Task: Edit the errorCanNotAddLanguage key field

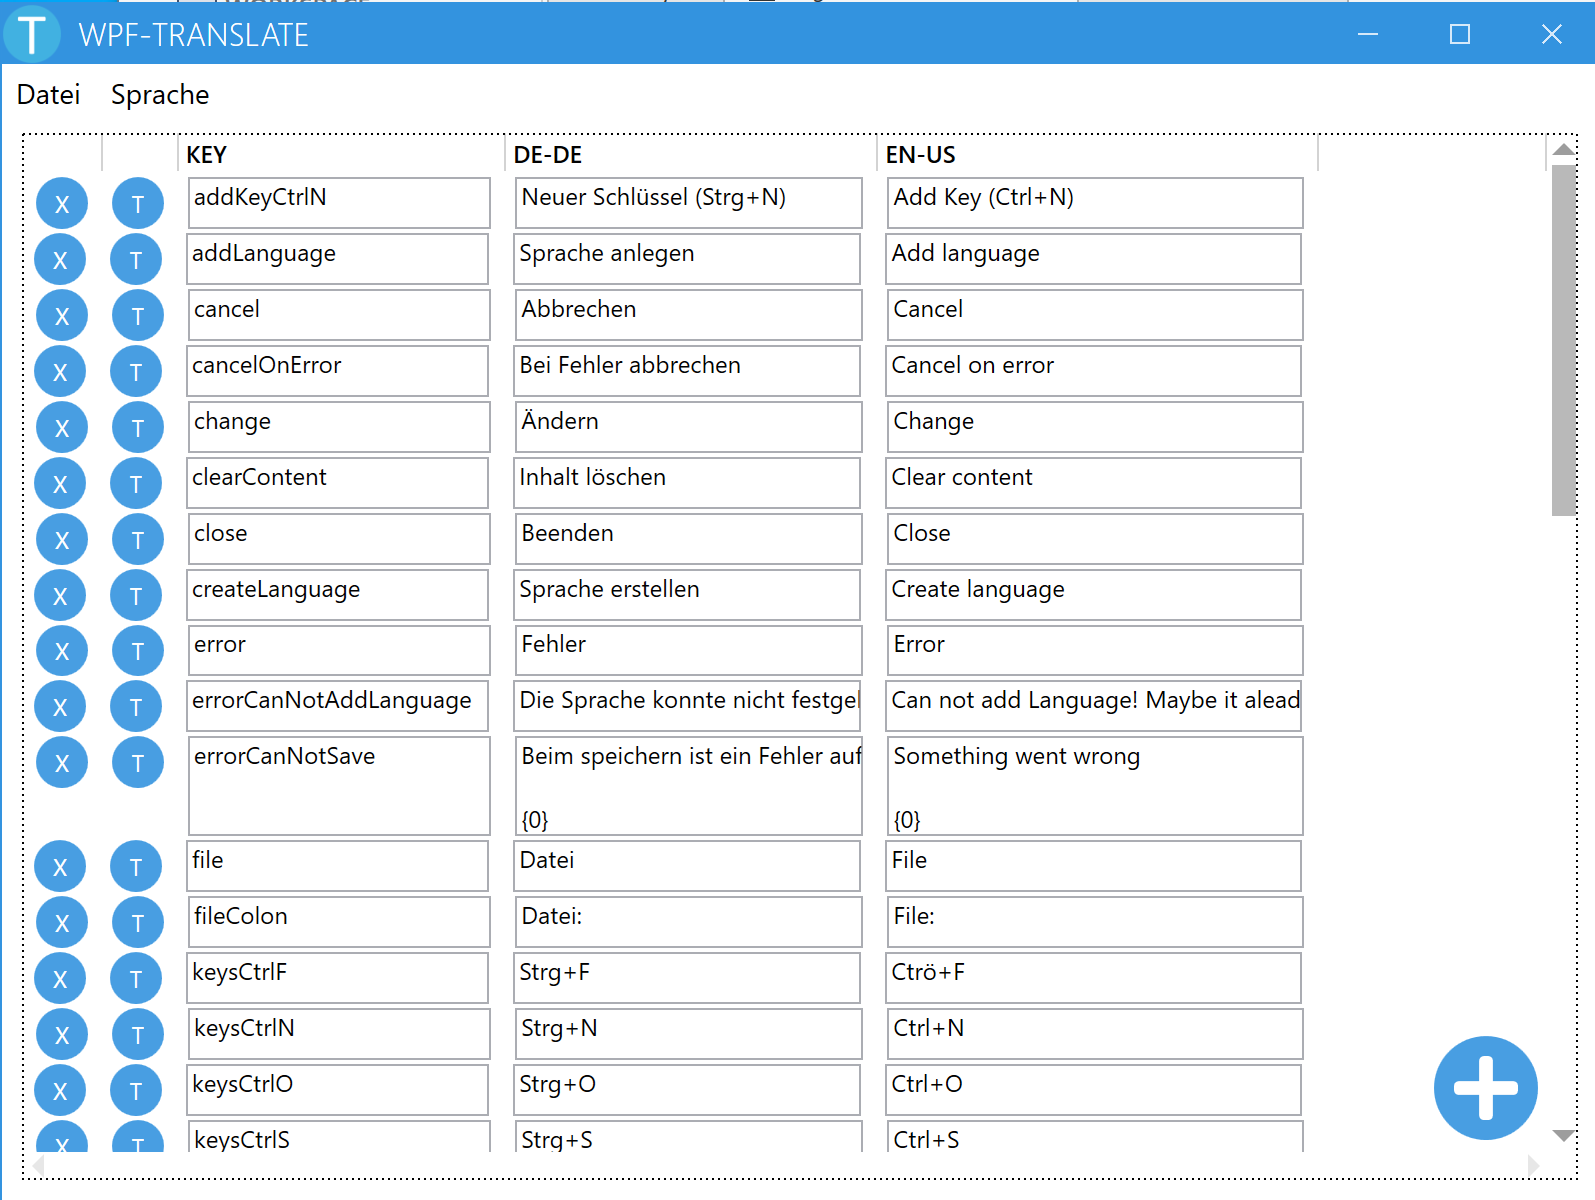Action: pyautogui.click(x=337, y=706)
